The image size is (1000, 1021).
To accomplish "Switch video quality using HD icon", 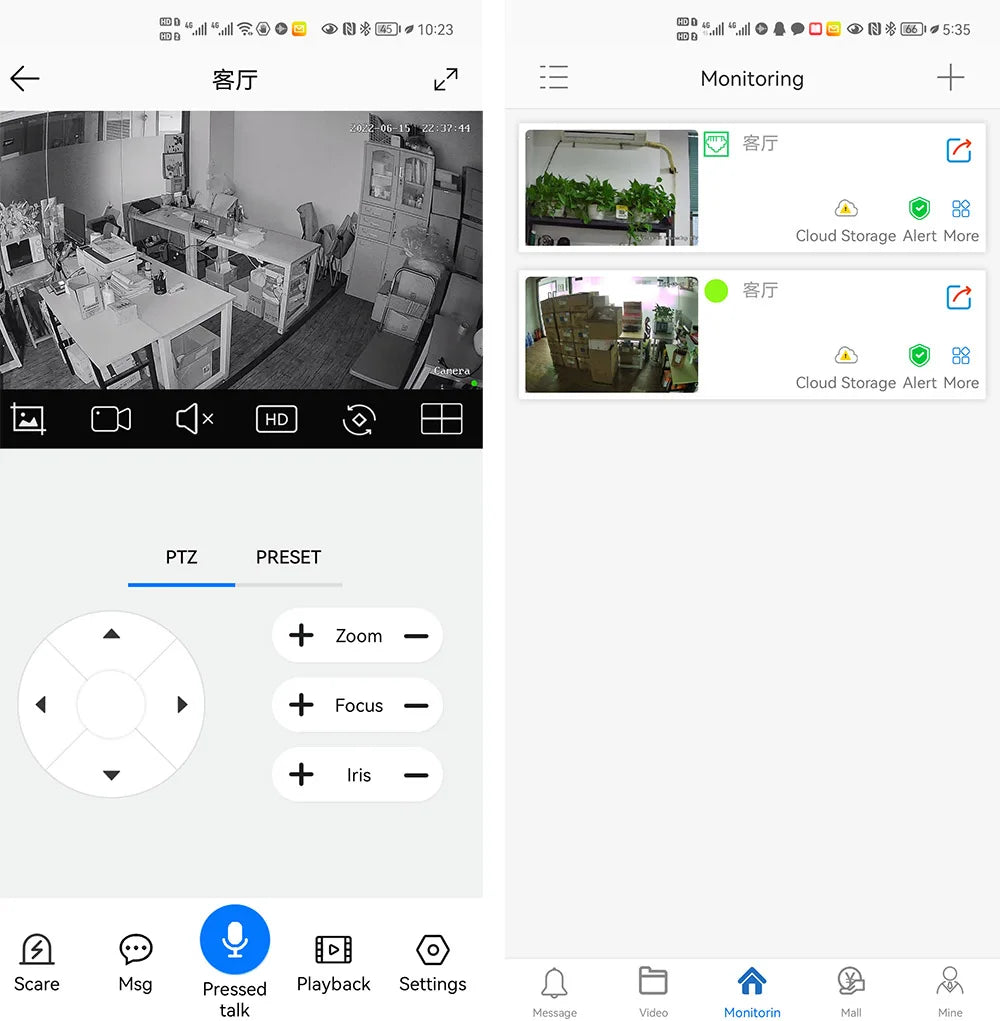I will tap(276, 419).
